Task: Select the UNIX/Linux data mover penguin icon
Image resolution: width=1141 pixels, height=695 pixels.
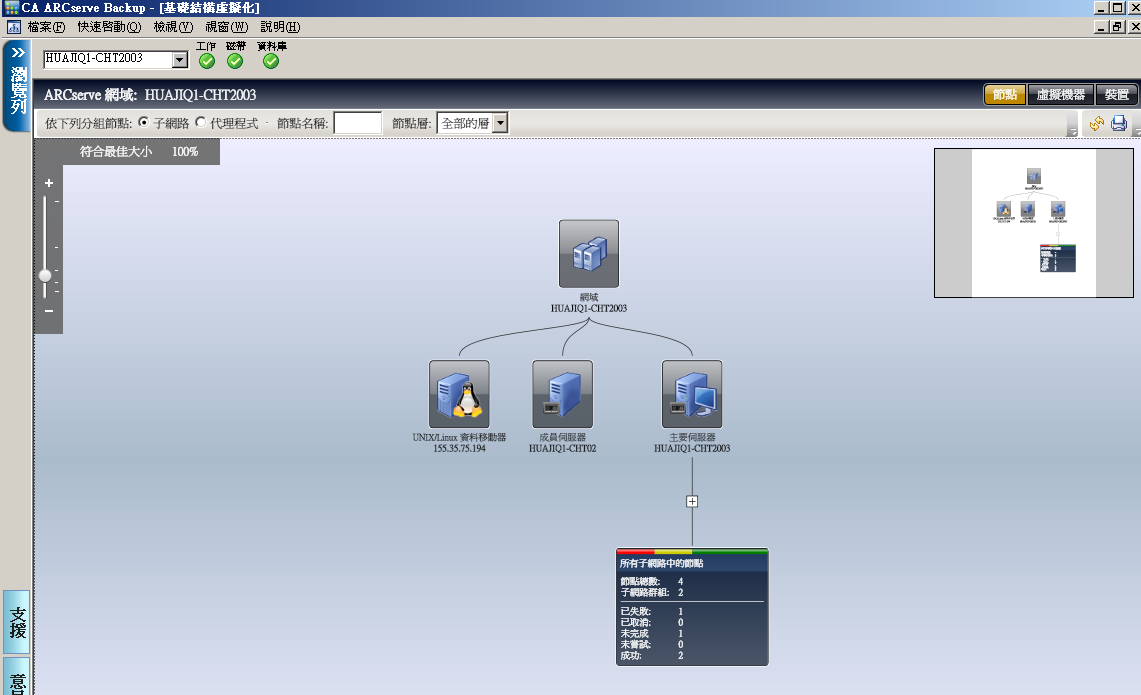Action: 459,394
